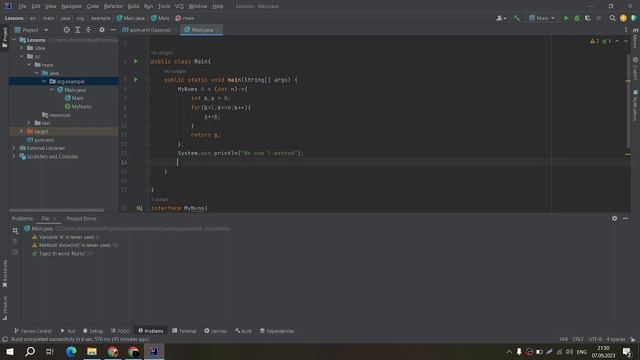The image size is (640, 360).
Task: Click warning "Variable 'A' is never used"
Action: tap(66, 237)
